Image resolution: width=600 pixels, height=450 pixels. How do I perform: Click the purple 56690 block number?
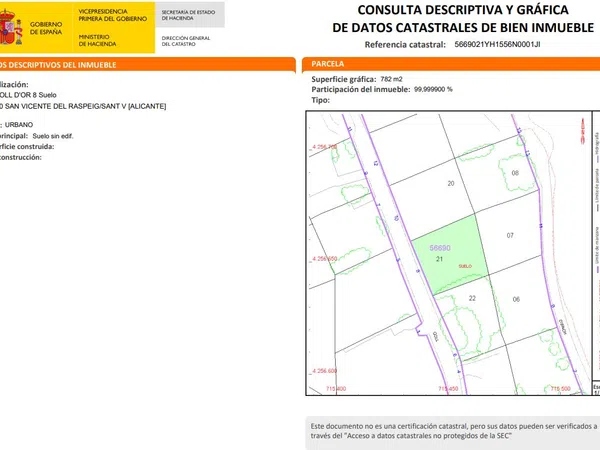[x=440, y=247]
